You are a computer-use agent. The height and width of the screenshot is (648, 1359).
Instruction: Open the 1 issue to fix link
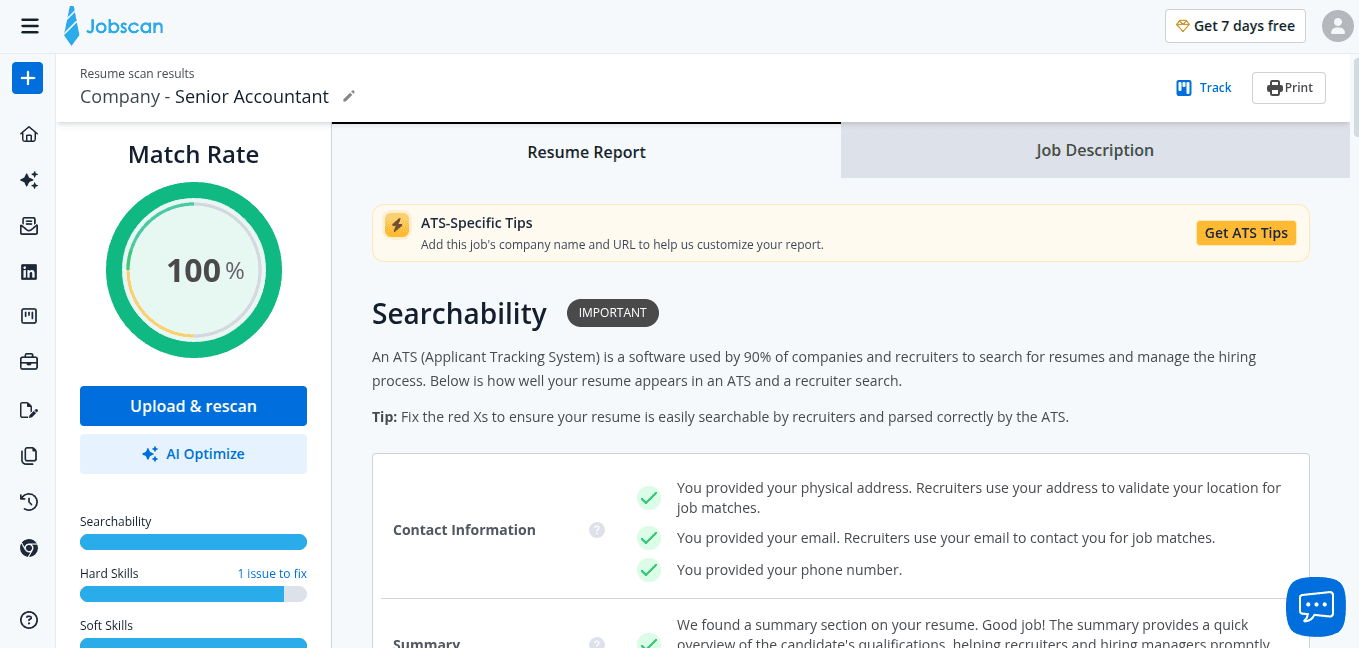click(272, 574)
